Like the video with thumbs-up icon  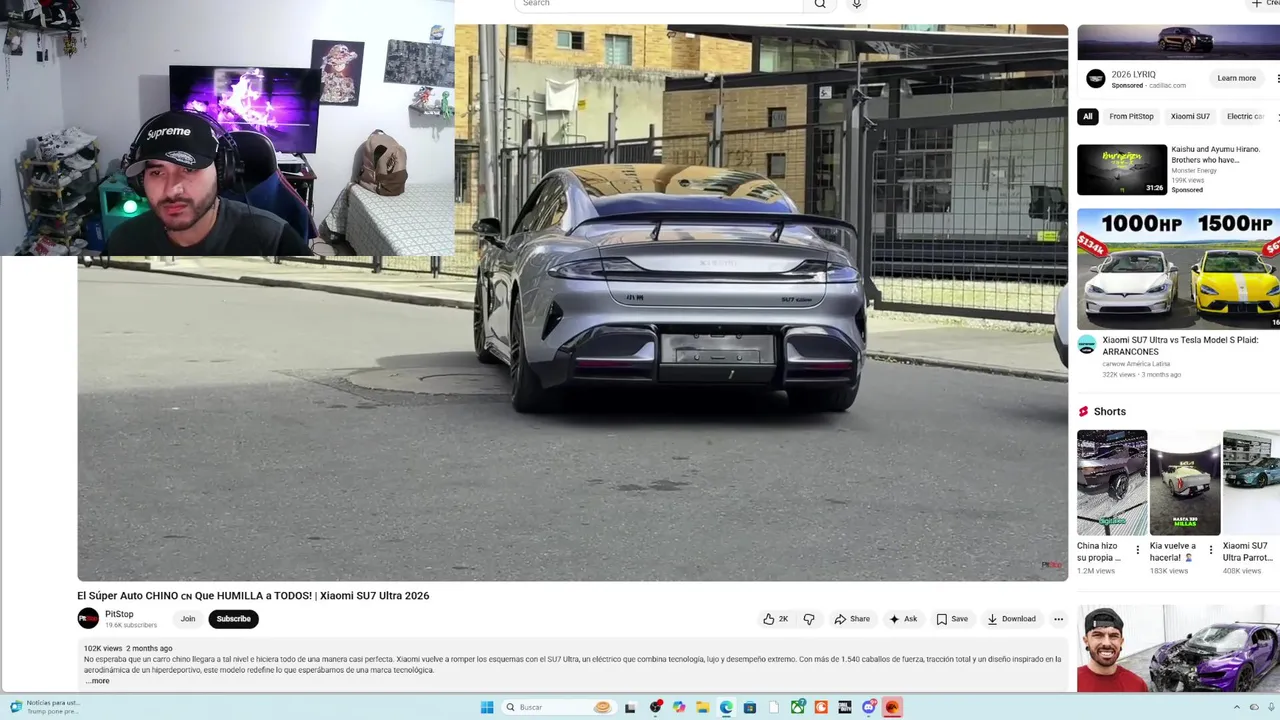[x=776, y=619]
